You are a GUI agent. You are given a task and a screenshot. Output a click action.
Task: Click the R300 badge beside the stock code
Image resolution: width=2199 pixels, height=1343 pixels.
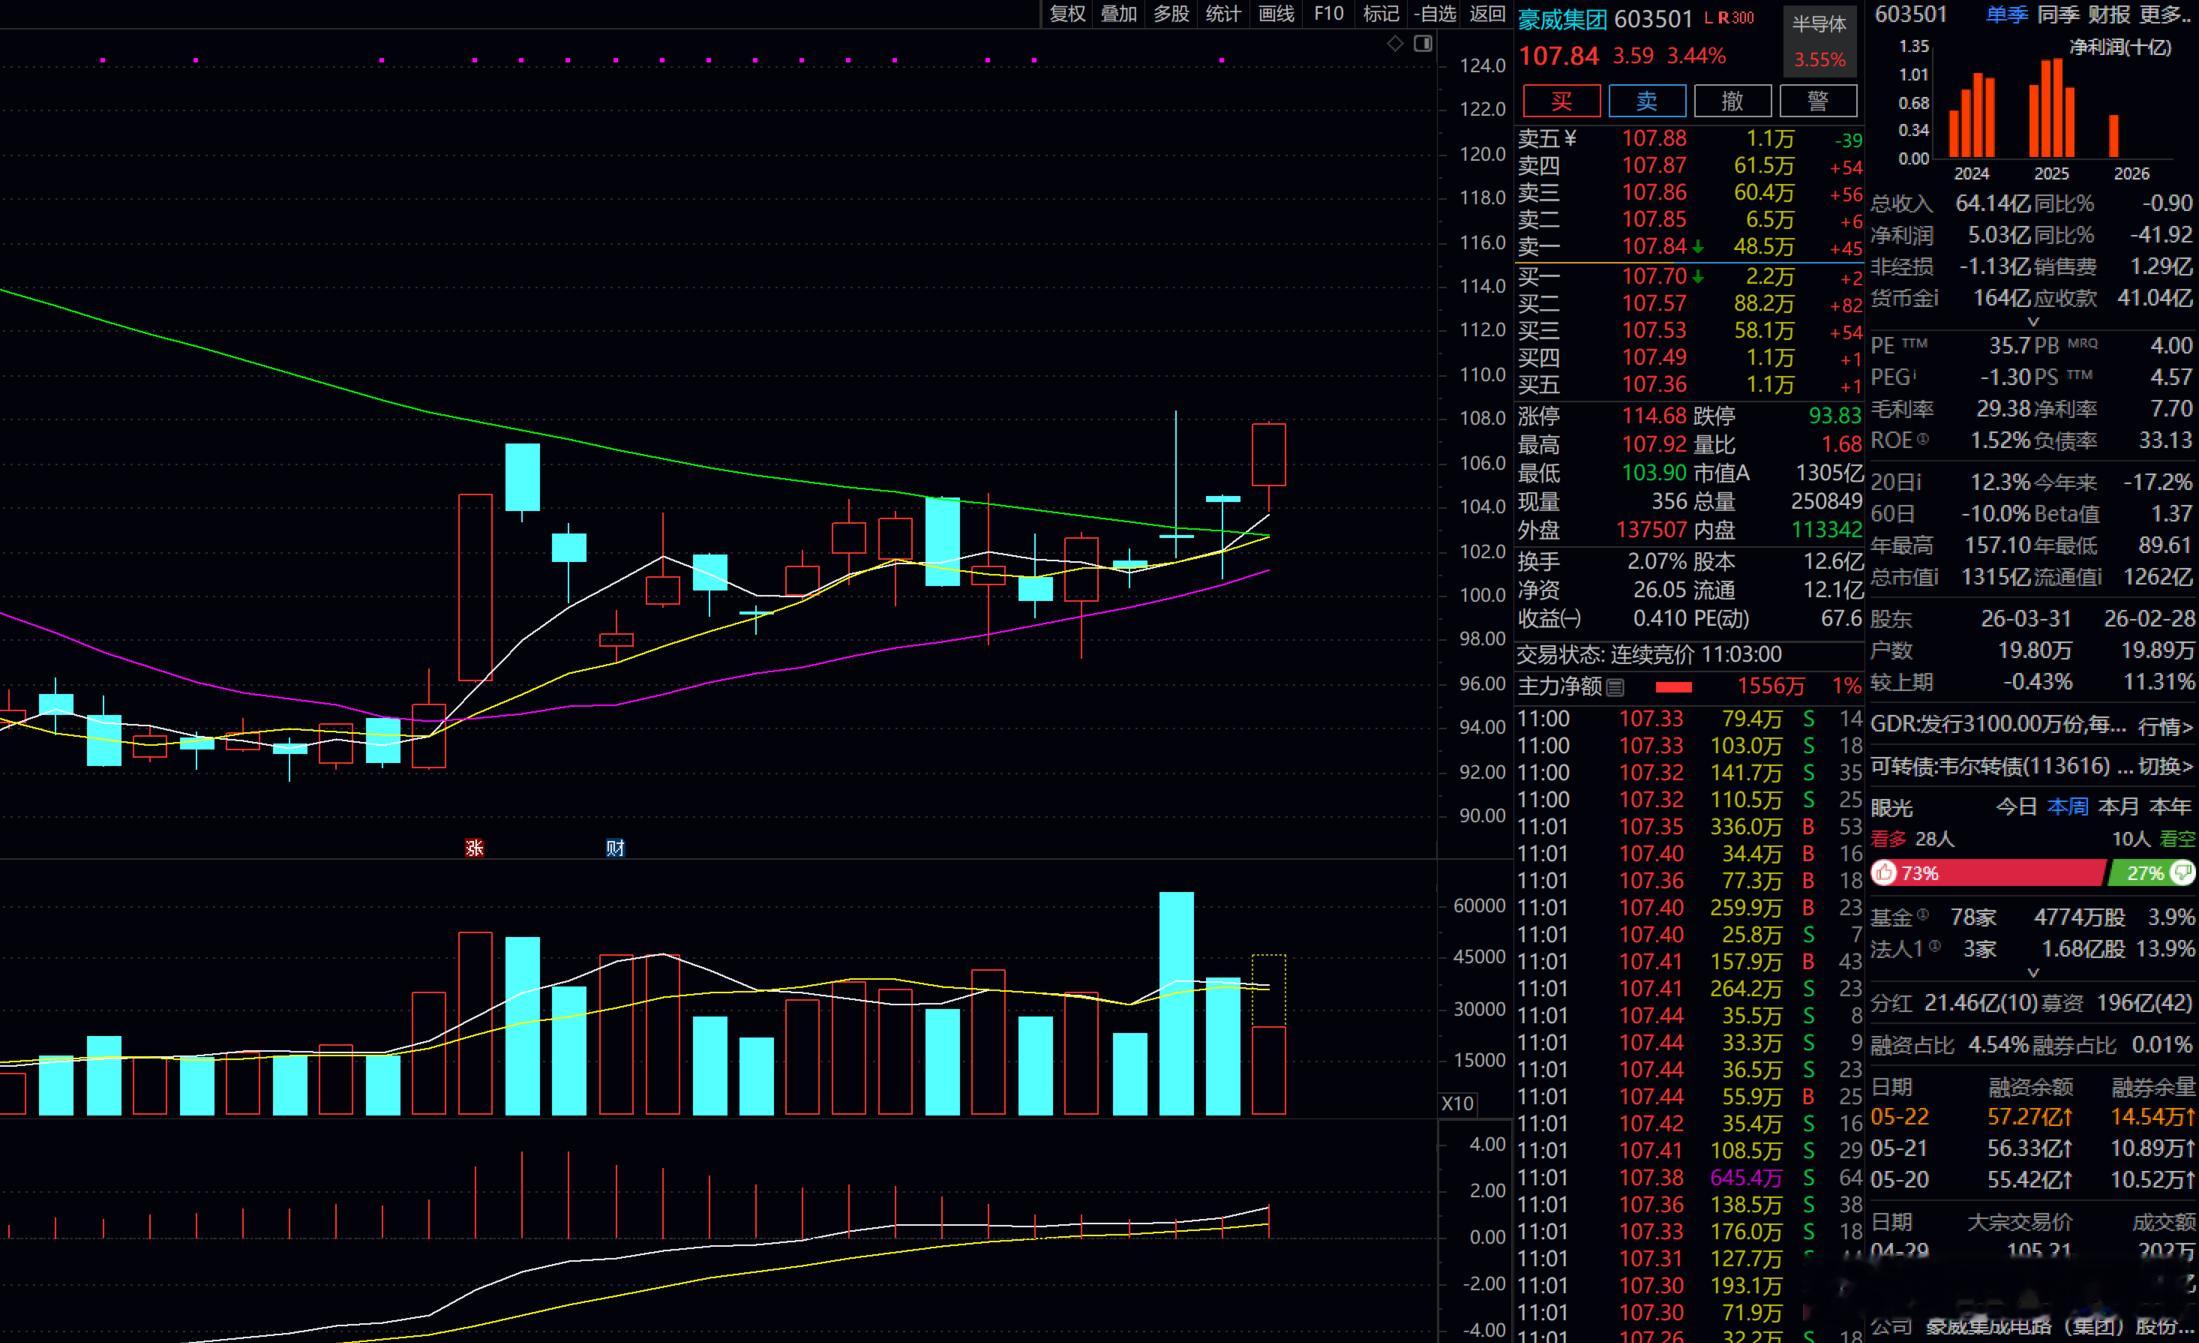[1736, 18]
